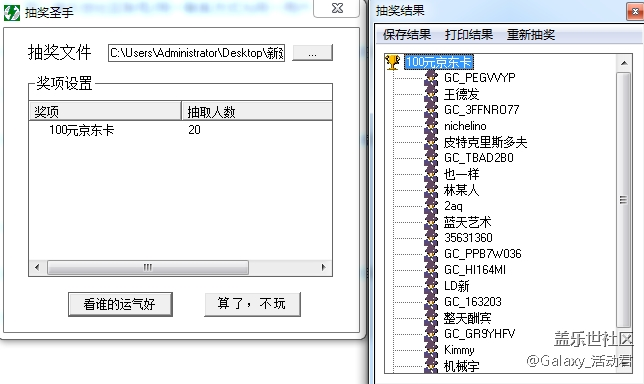Open the 打印结果 menu

(469, 34)
